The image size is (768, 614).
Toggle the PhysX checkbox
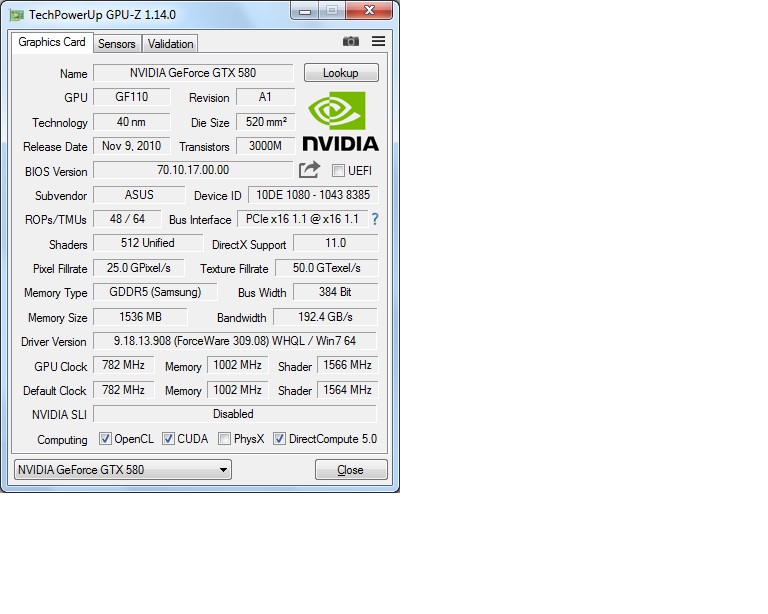pyautogui.click(x=224, y=439)
